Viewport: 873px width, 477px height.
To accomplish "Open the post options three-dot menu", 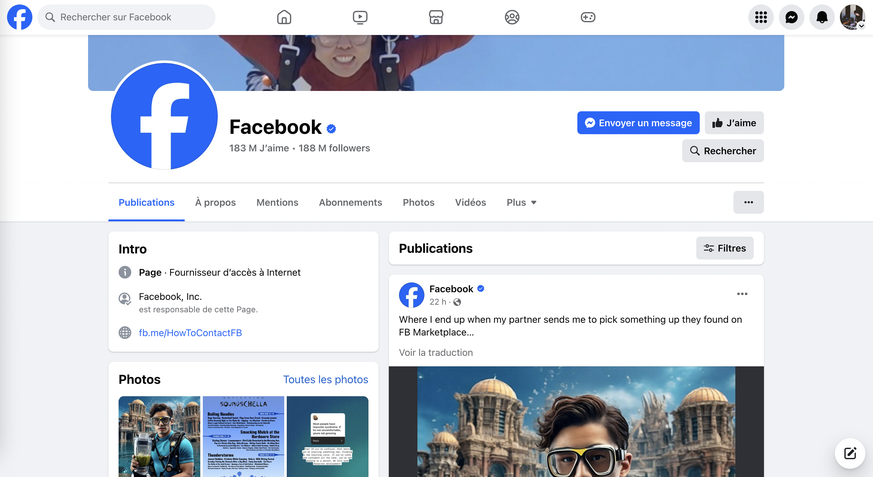I will click(742, 294).
